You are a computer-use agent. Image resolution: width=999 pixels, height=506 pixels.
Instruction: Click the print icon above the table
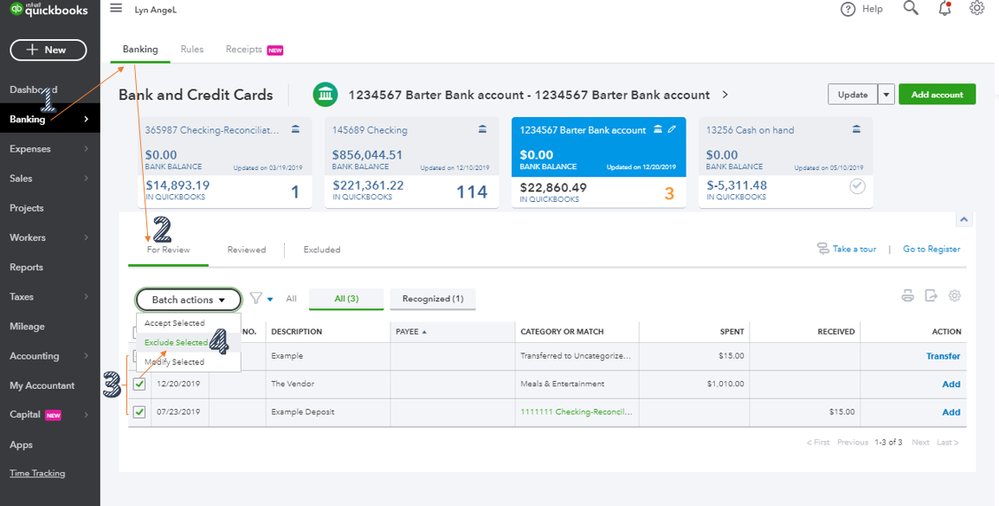click(x=908, y=296)
